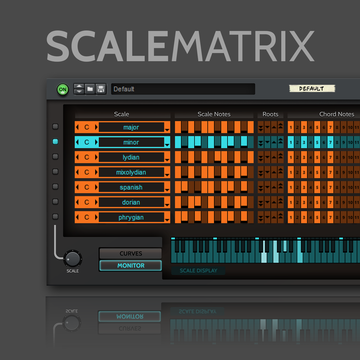
Task: Click double-up Roots arrow in minor row
Action: (281, 142)
